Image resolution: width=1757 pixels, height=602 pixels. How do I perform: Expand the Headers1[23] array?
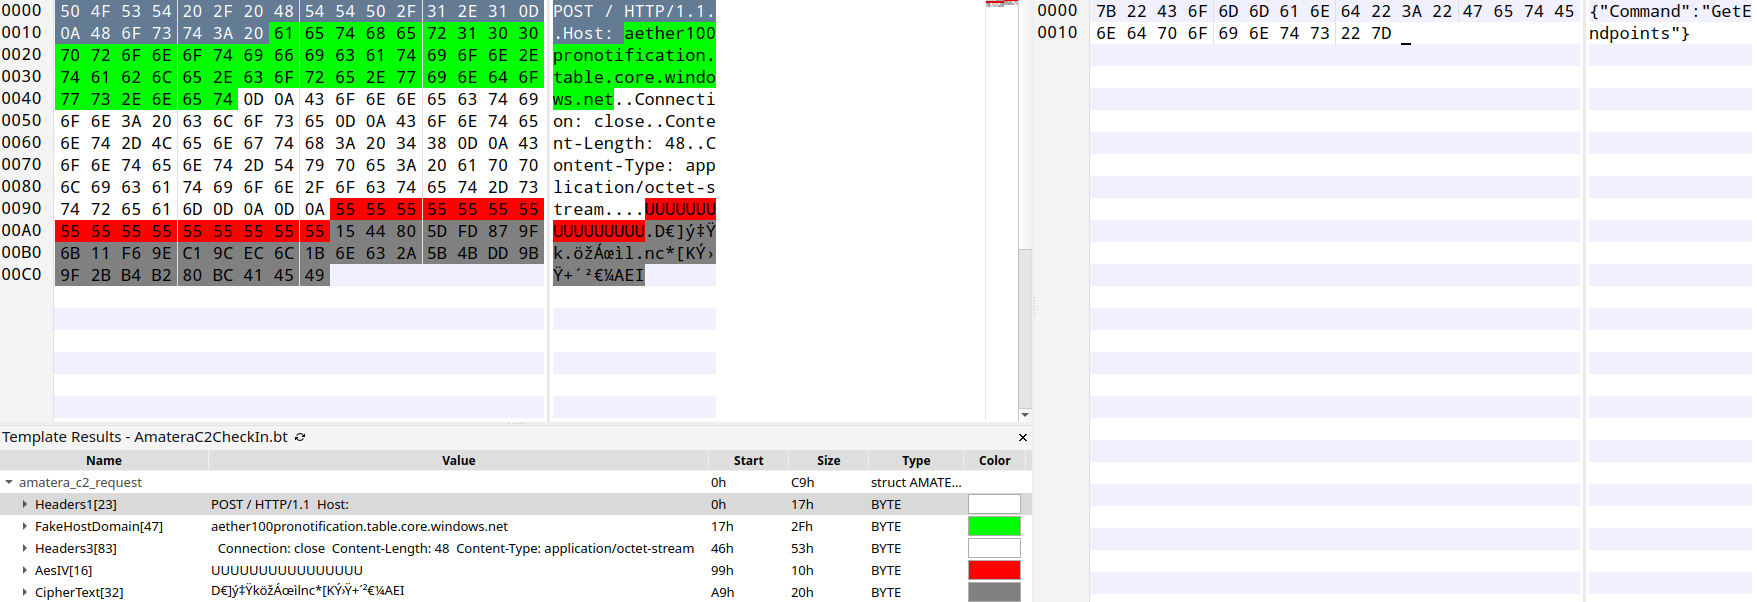[x=25, y=504]
